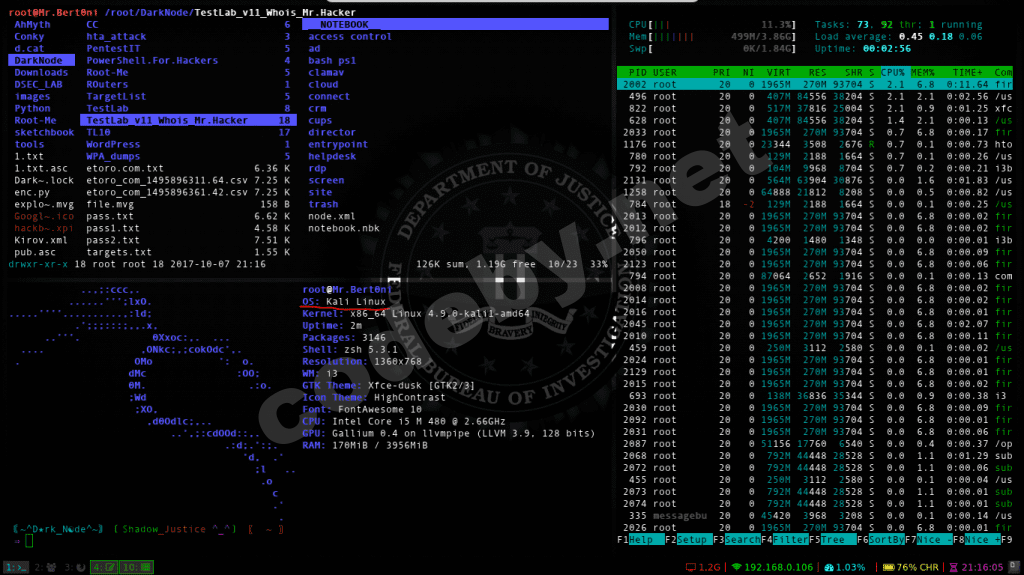Sort htop by the MEM% column header

coord(922,73)
